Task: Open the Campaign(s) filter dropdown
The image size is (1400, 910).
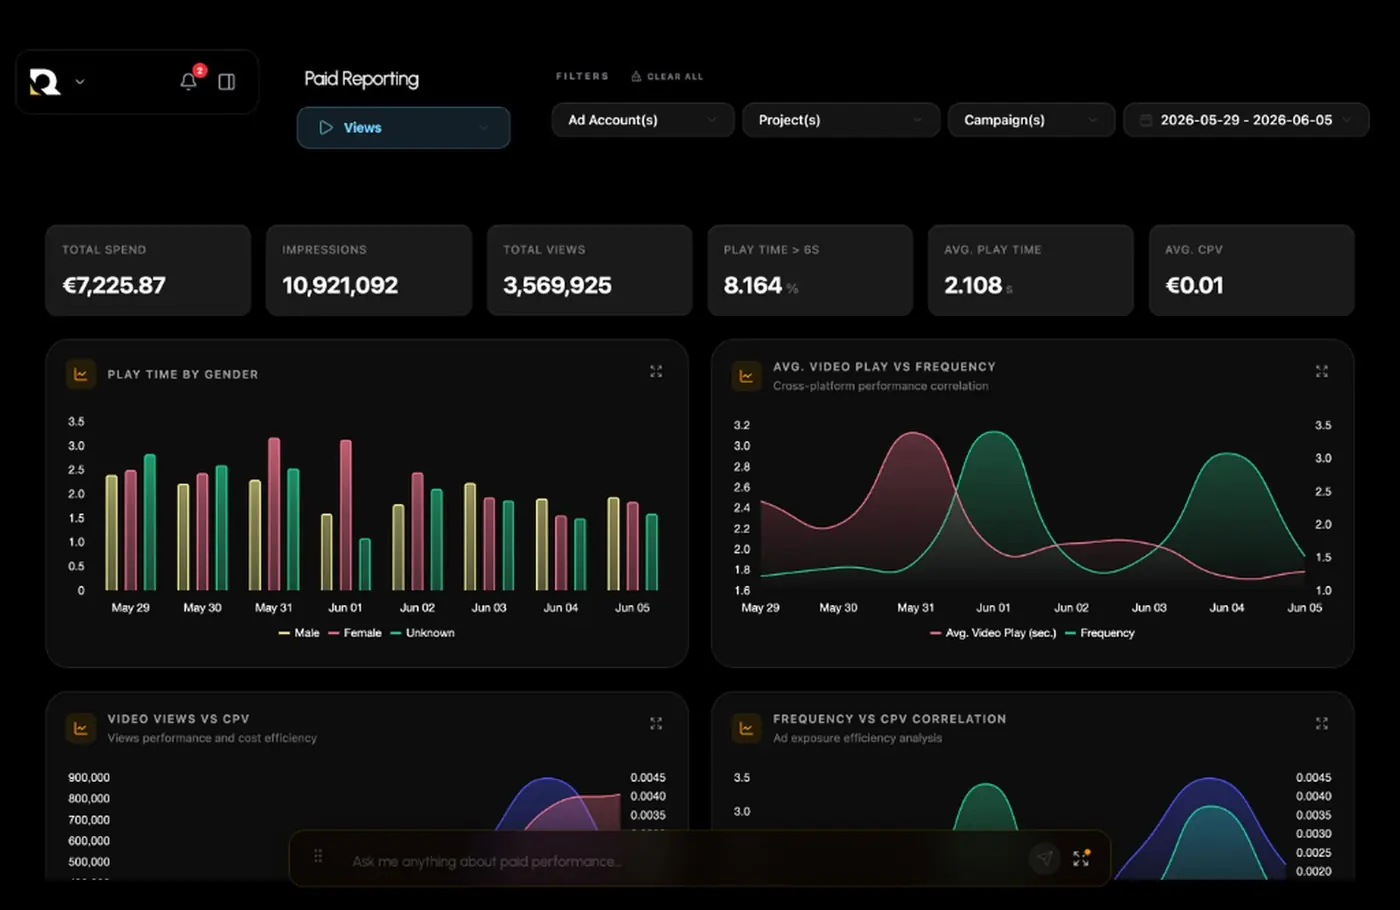Action: (1031, 120)
